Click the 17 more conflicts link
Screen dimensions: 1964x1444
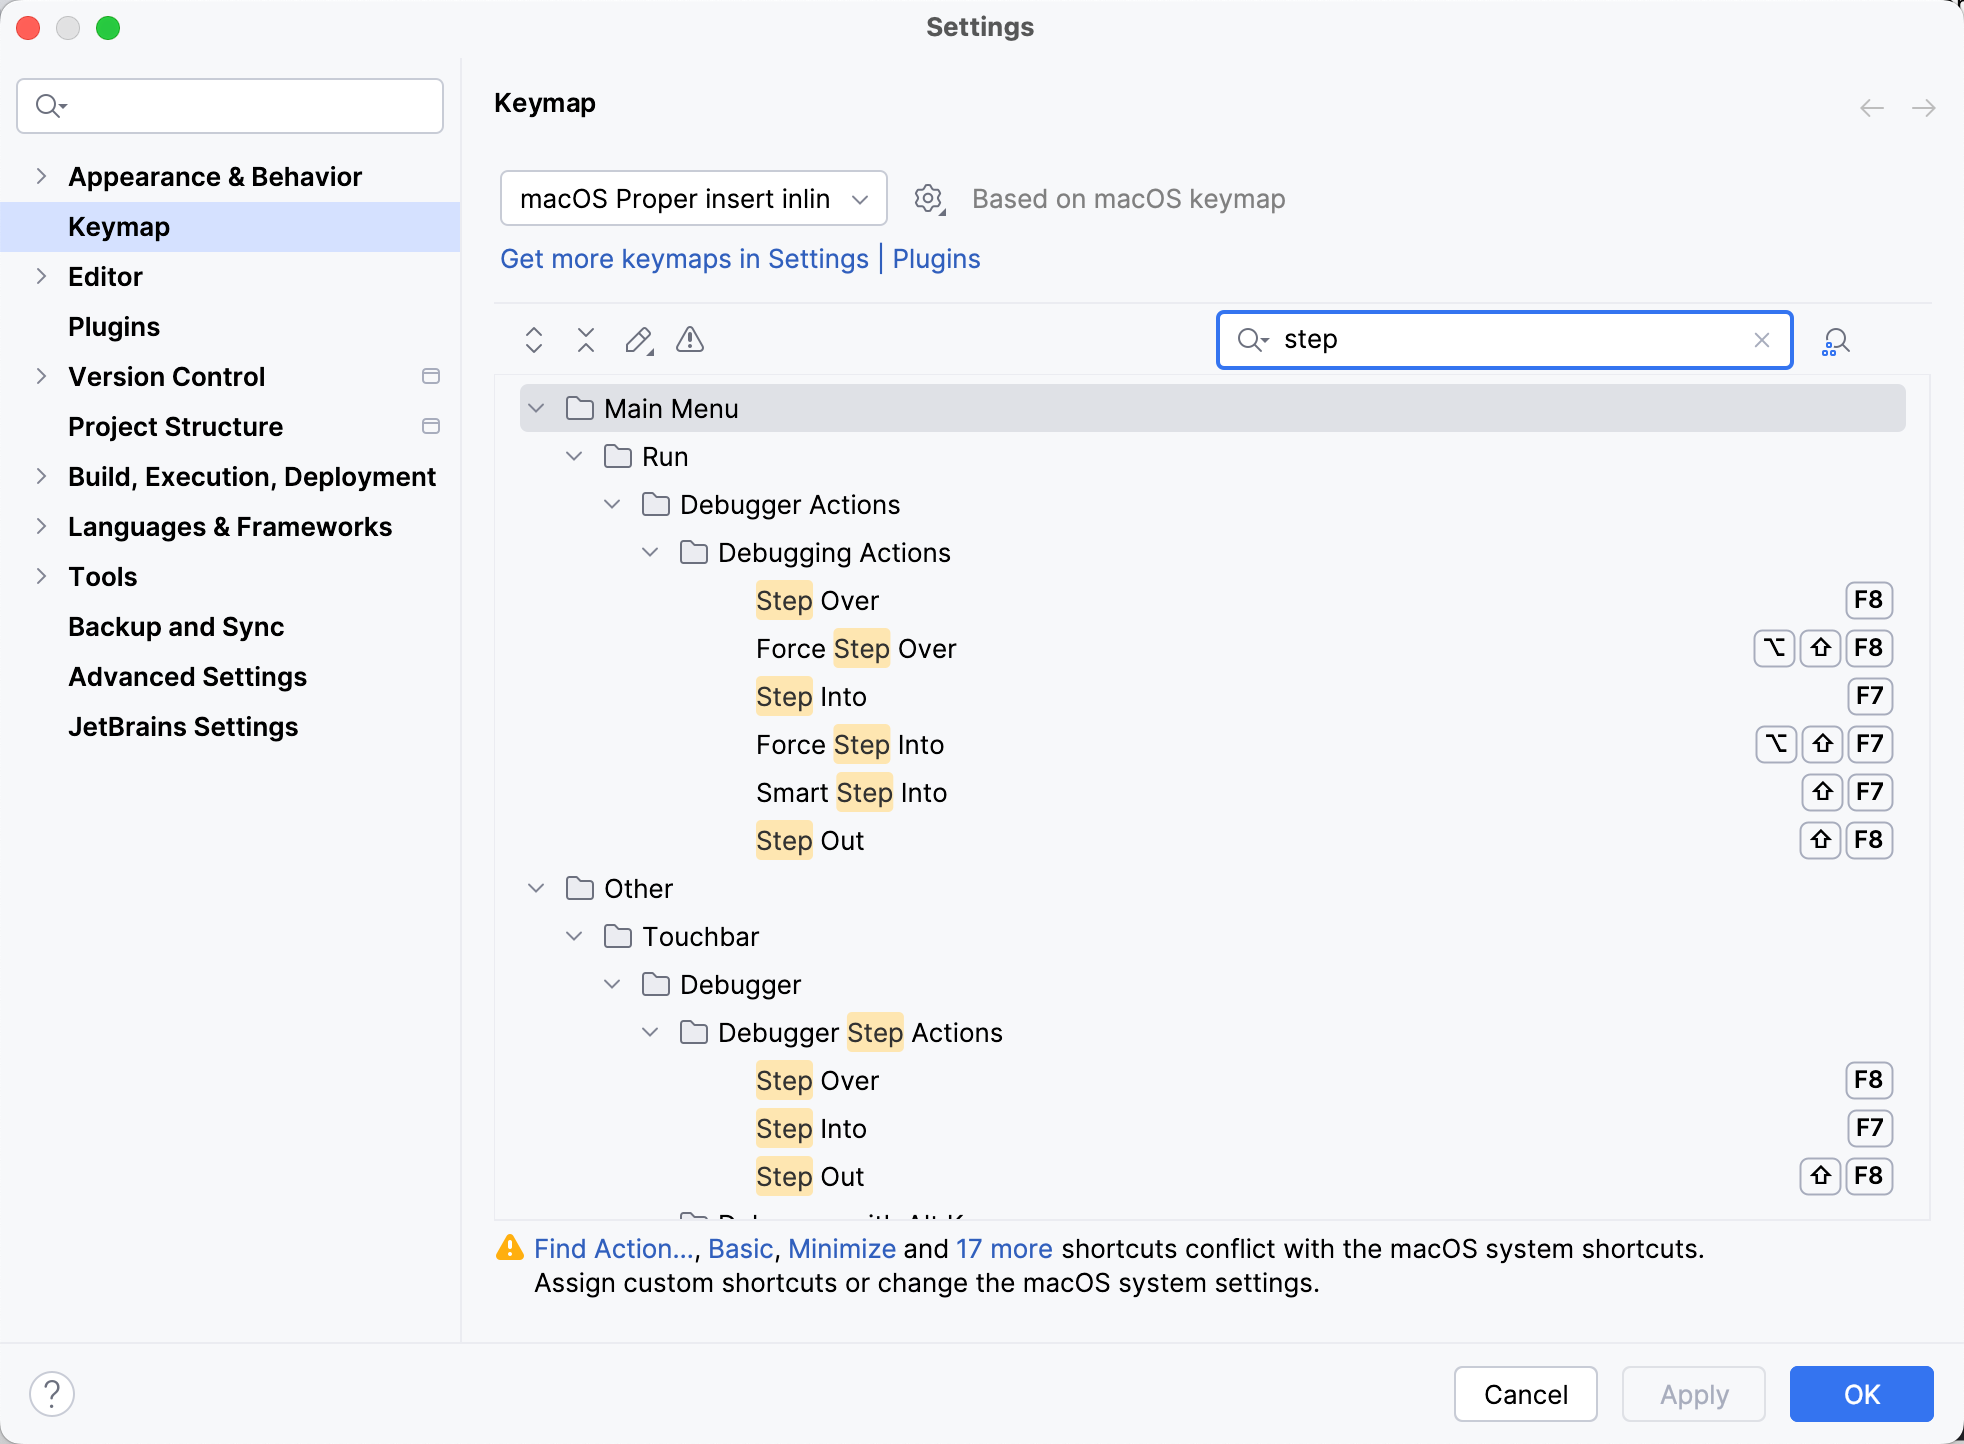[x=1003, y=1248]
